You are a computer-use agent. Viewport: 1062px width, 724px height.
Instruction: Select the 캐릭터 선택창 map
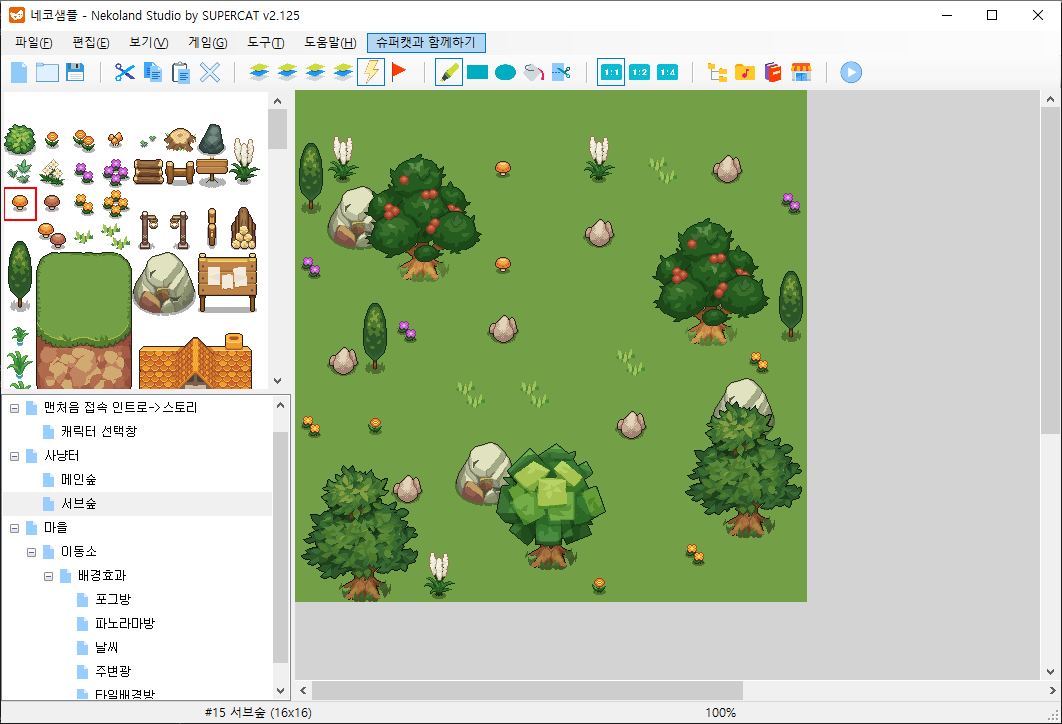[x=99, y=431]
